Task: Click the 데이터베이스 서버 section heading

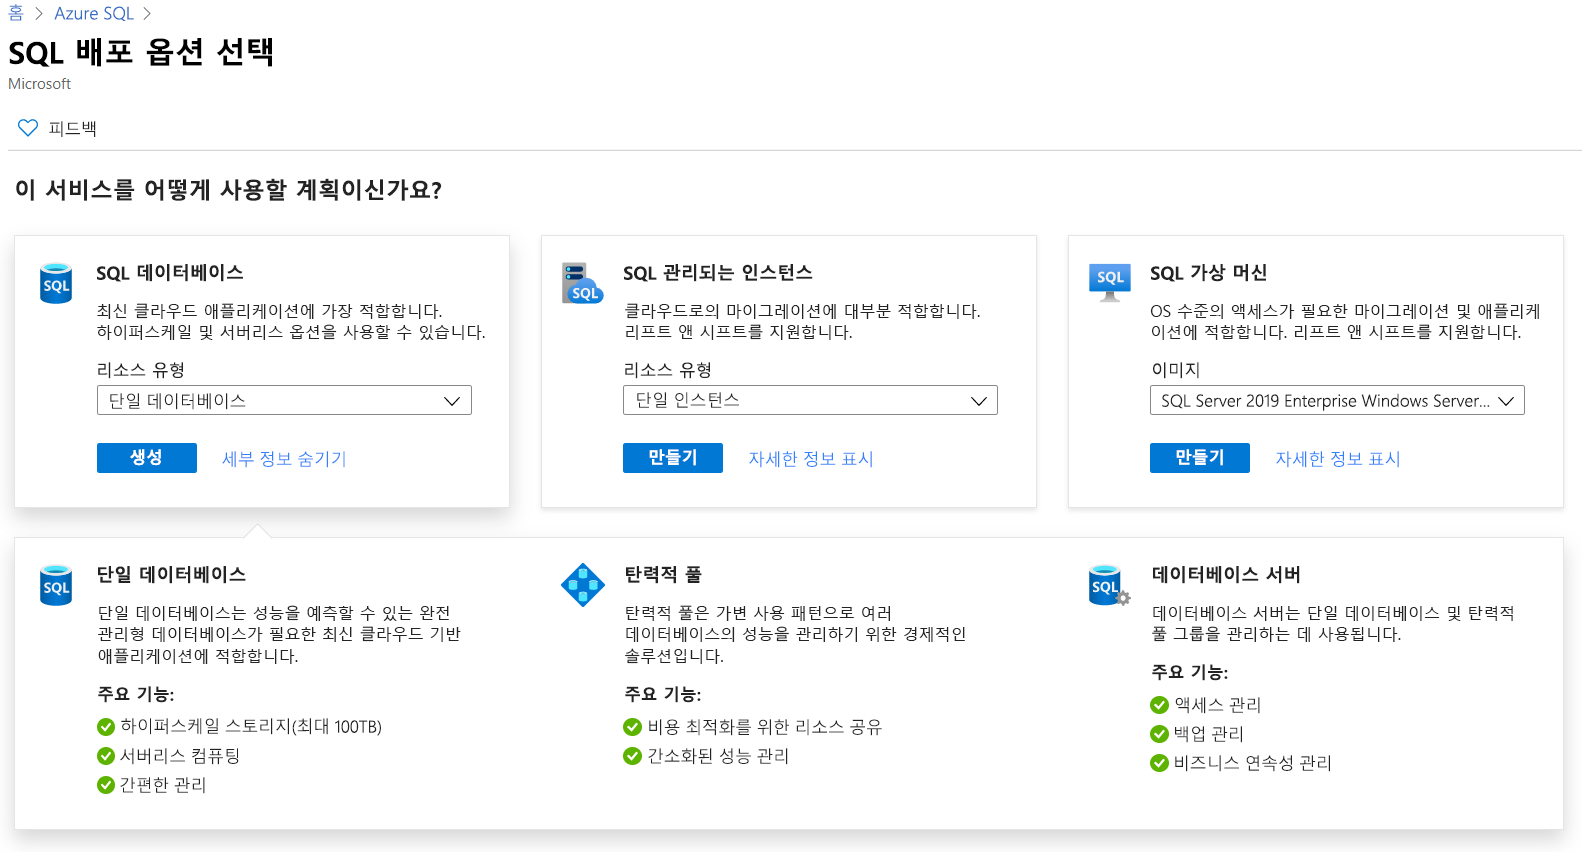Action: pyautogui.click(x=1226, y=575)
